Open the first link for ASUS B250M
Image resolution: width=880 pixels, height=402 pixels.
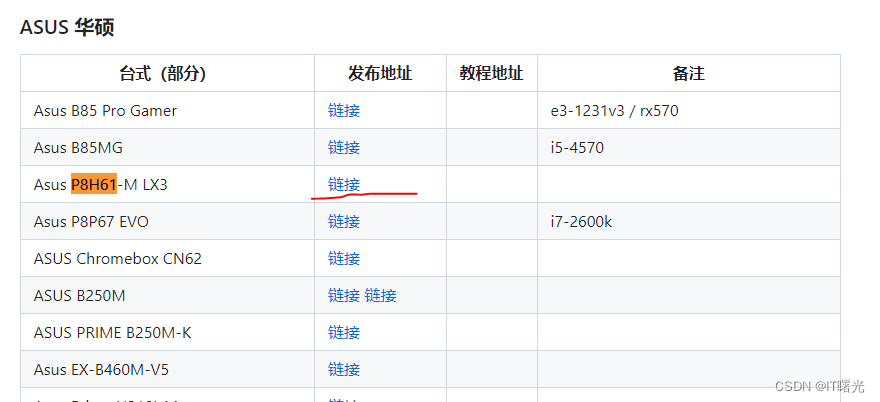coord(343,295)
